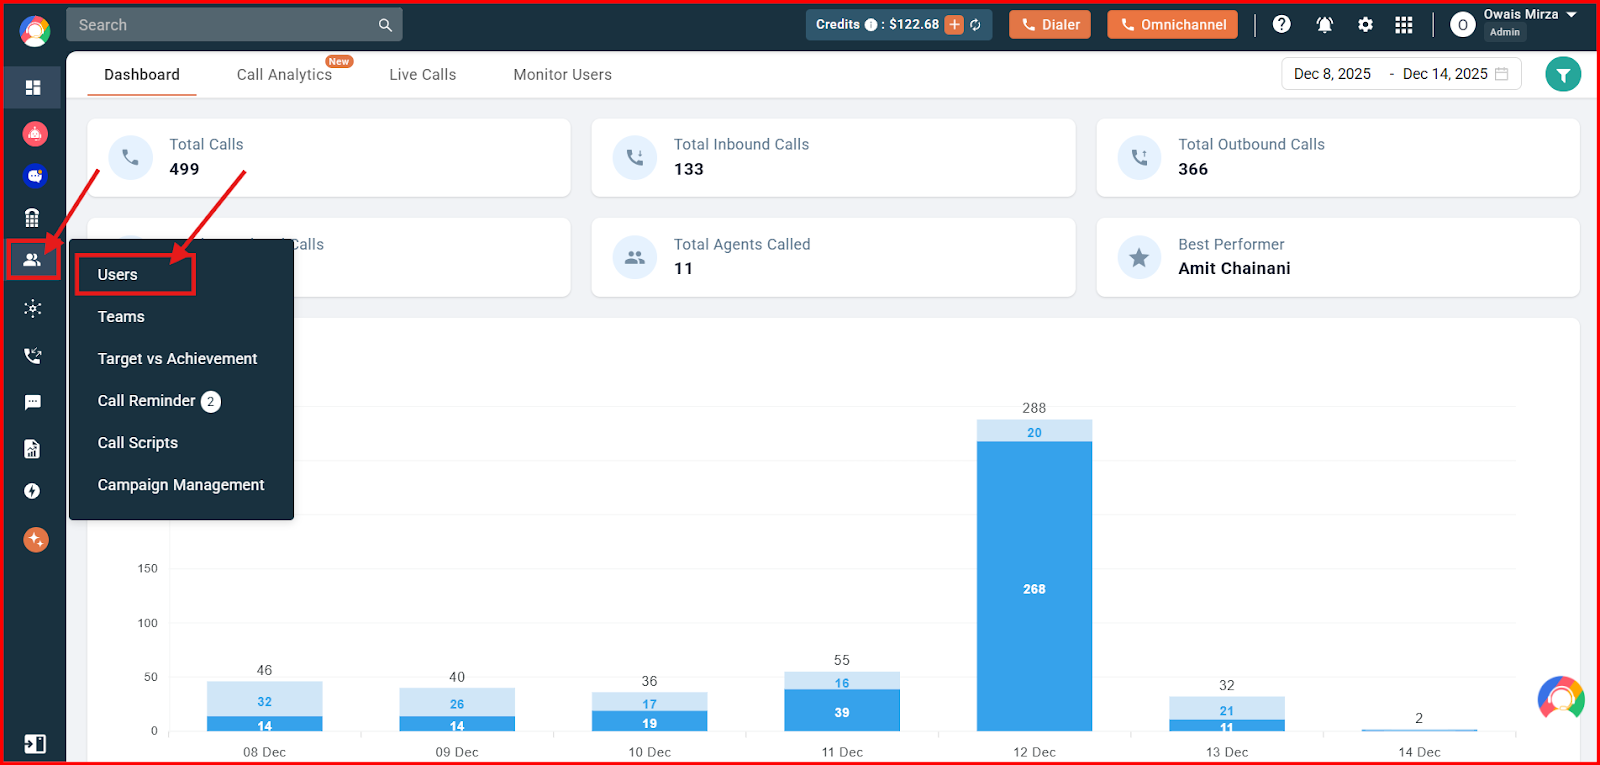Expand the Owais Mirza account dropdown arrow

[1571, 15]
